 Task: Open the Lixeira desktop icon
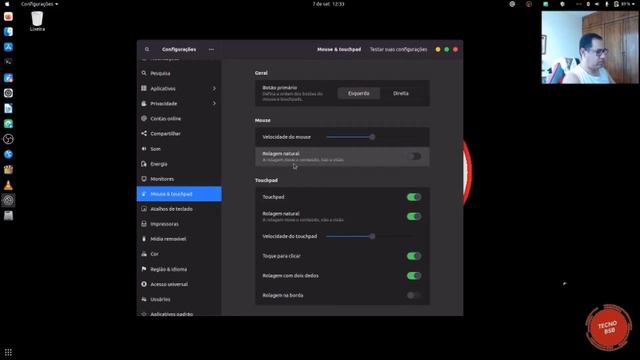(37, 21)
